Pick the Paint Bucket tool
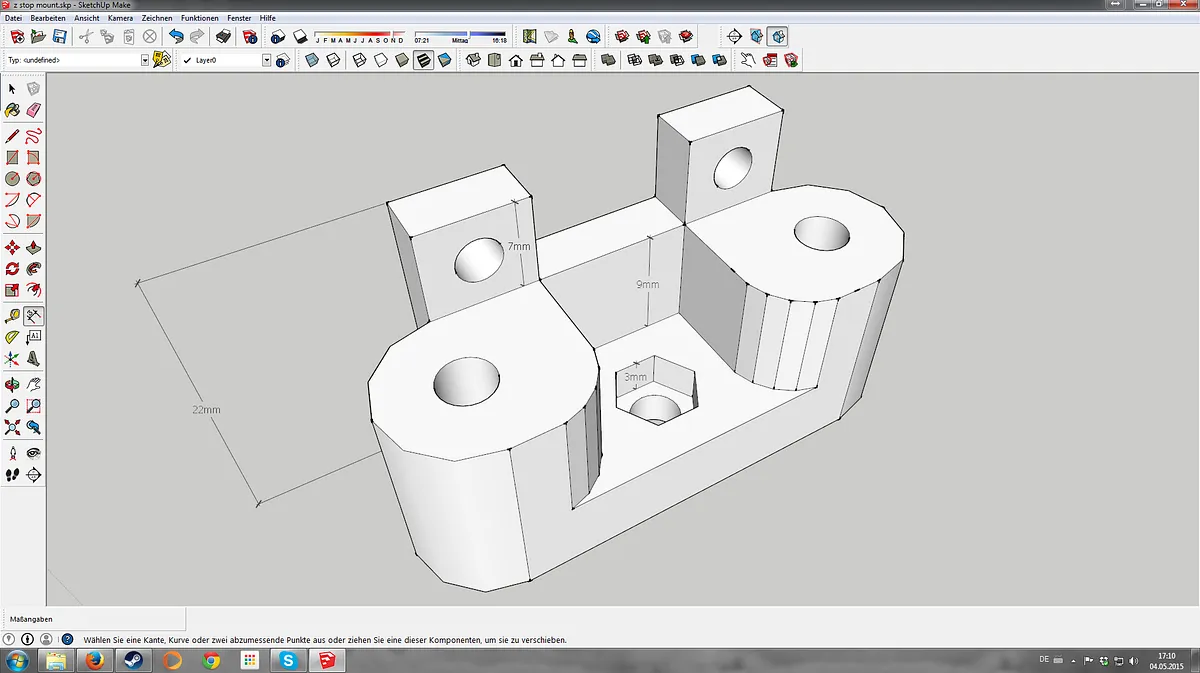This screenshot has width=1200, height=673. pyautogui.click(x=12, y=110)
